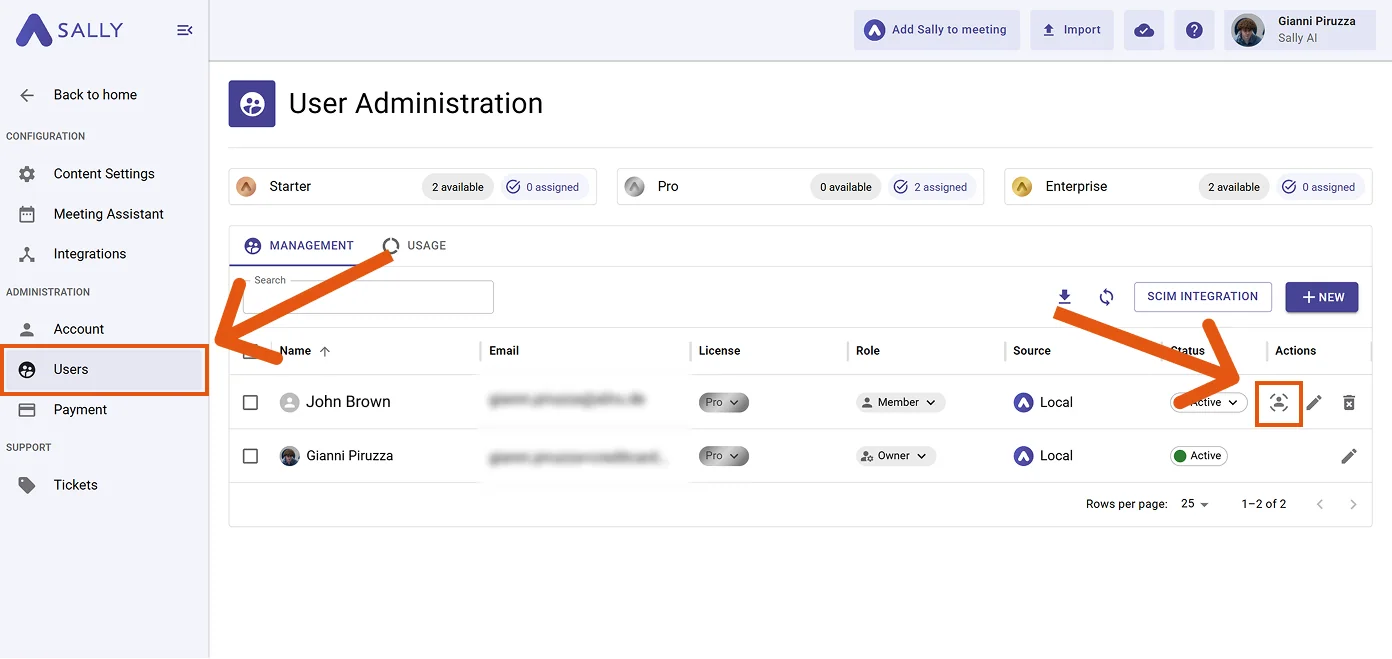
Task: Focus the Search input field
Action: pyautogui.click(x=368, y=297)
